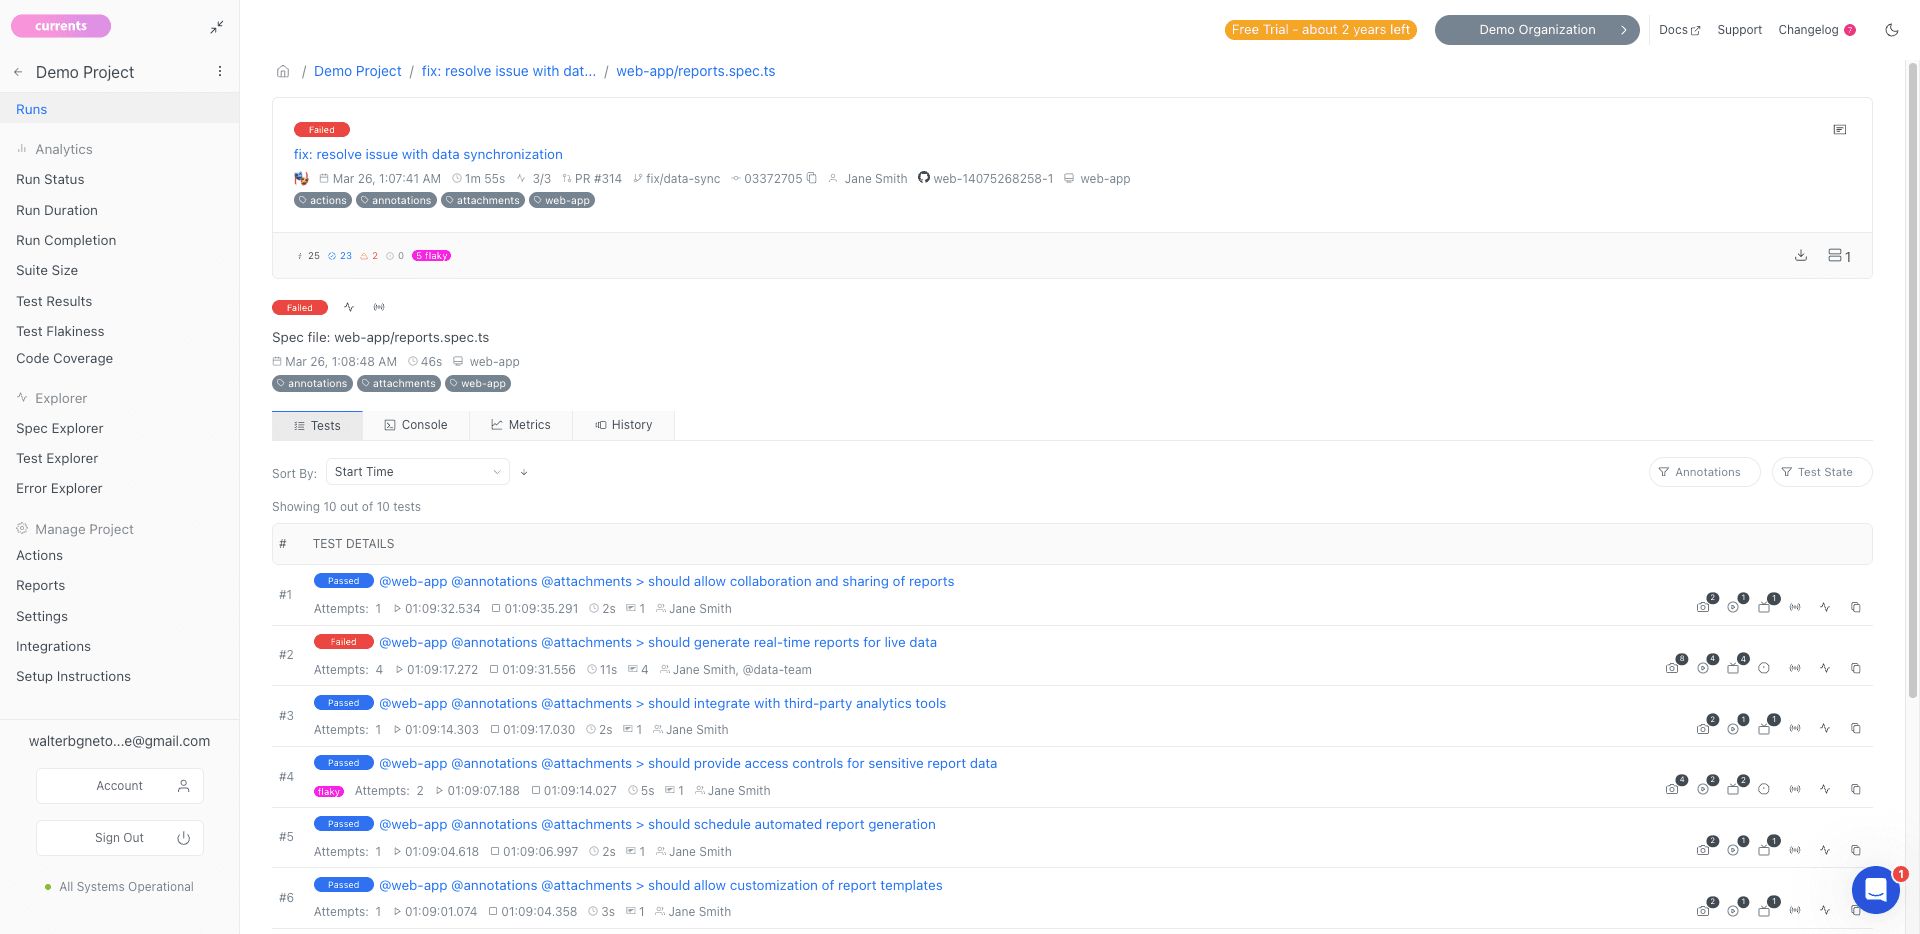Screen dimensions: 1920x934
Task: Open test history pulse icon in row #5
Action: (x=1825, y=850)
